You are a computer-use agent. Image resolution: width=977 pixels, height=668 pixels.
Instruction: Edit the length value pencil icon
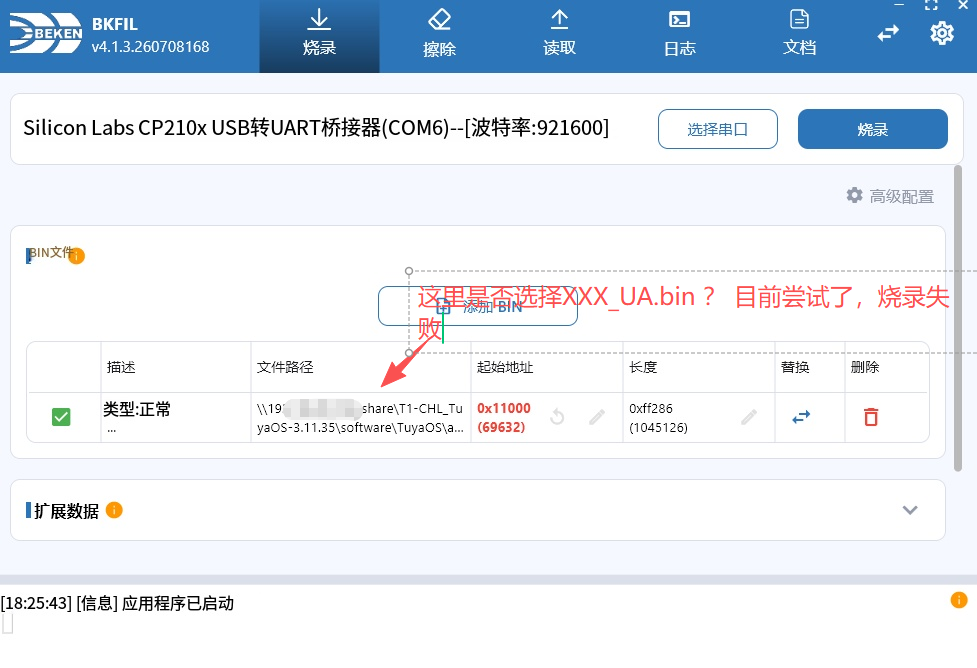point(749,417)
